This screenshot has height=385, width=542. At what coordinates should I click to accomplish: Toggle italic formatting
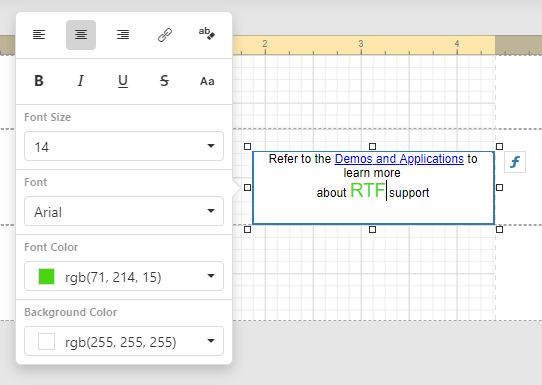point(81,81)
